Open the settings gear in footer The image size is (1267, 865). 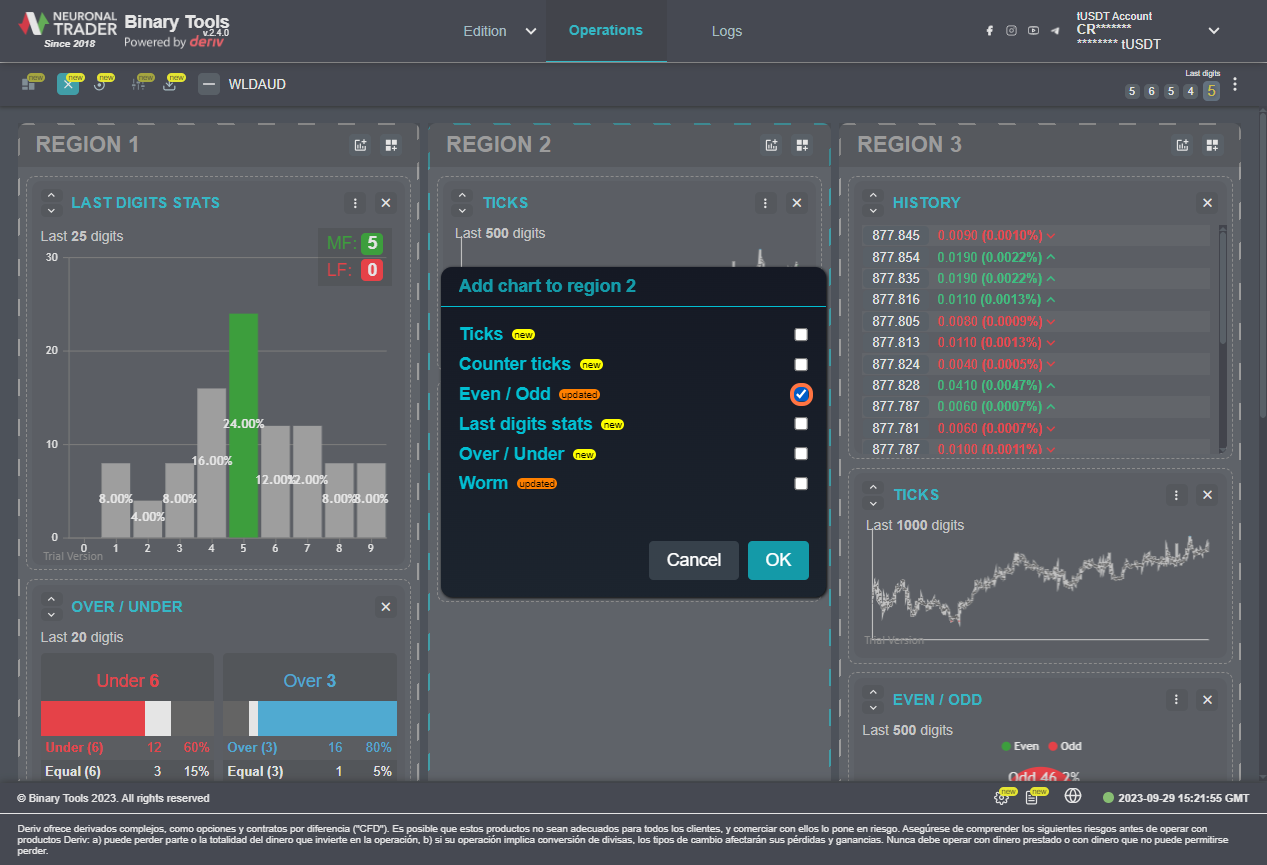click(1001, 797)
